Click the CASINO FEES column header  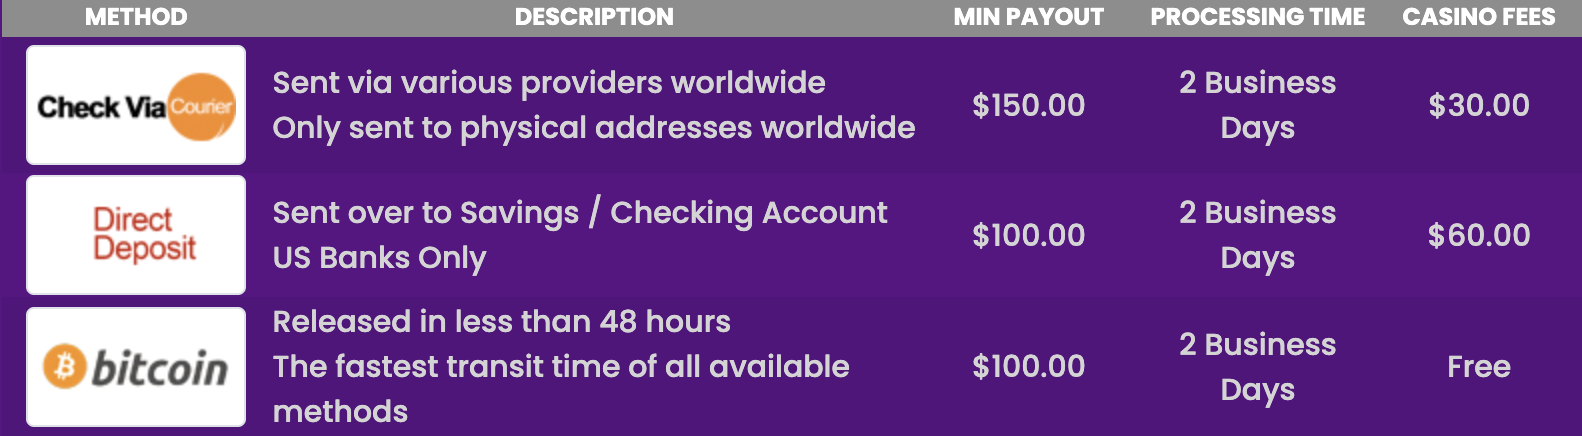click(x=1478, y=17)
